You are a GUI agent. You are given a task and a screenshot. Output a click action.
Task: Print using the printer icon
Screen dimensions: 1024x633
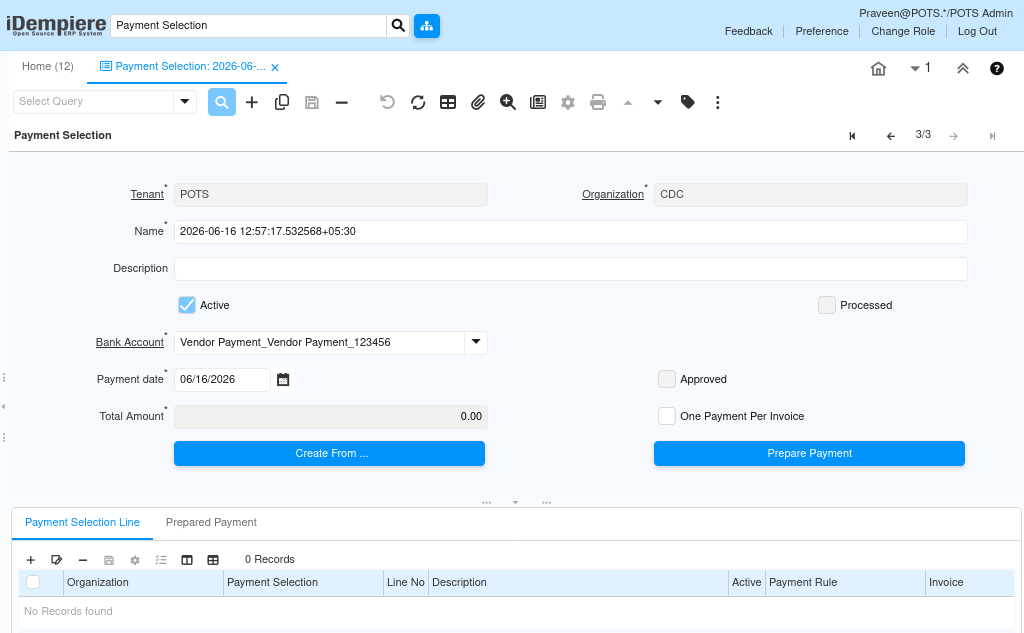(598, 103)
